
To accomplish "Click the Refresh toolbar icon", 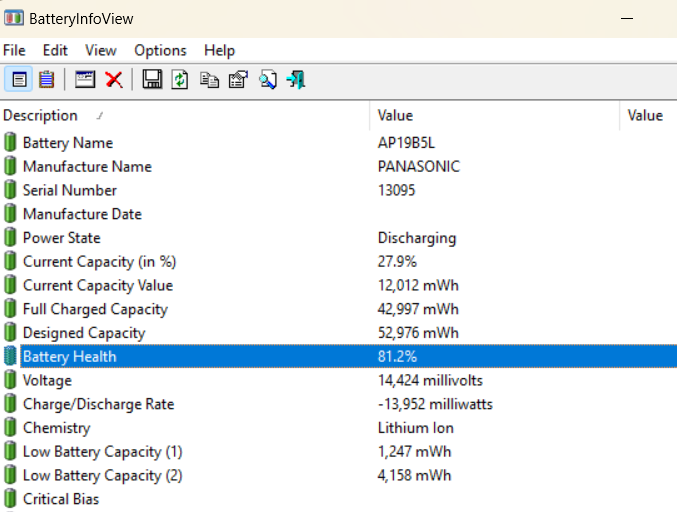I will tap(180, 79).
